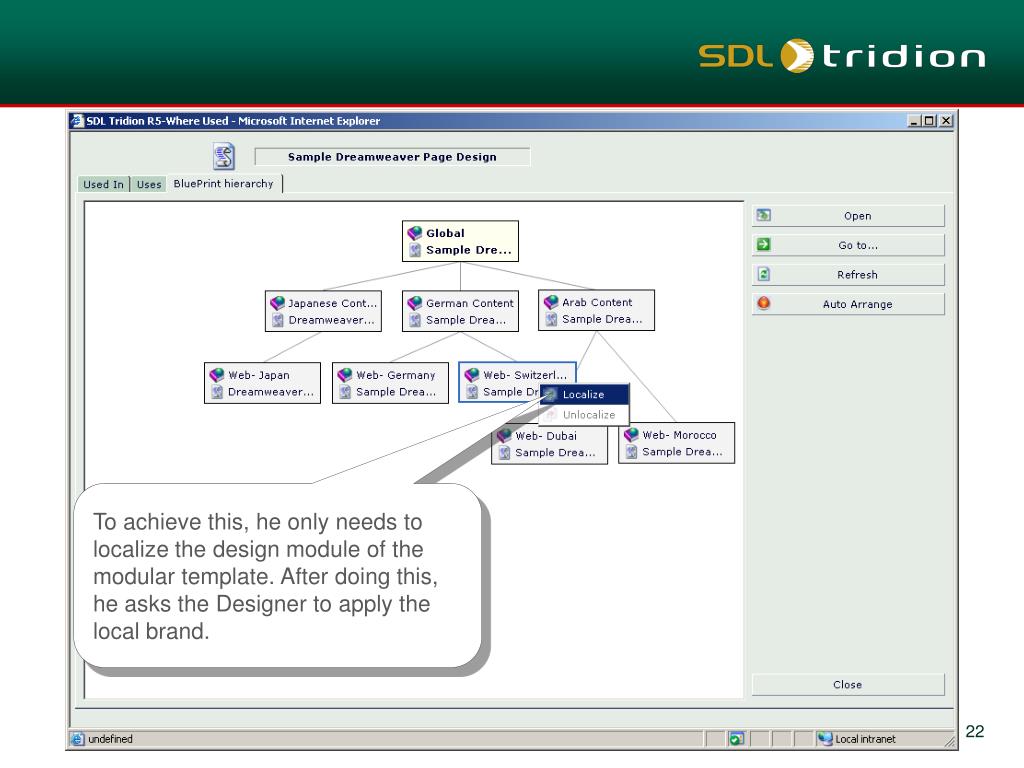This screenshot has width=1024, height=768.
Task: Click the Sample Dreamweaver Page Design document icon
Action: click(224, 157)
